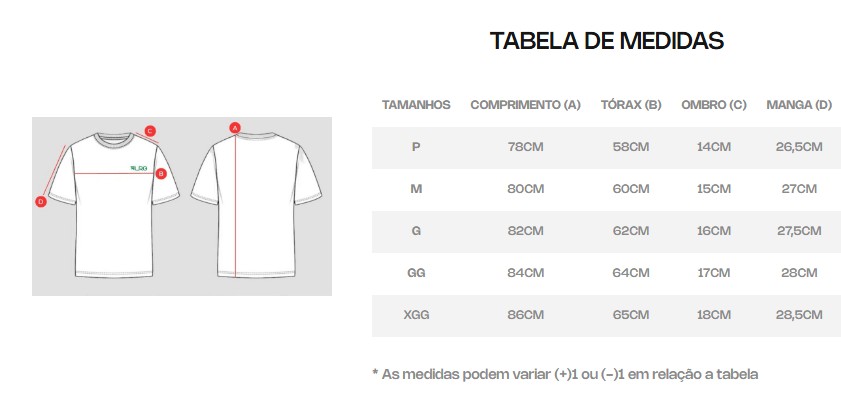Screen dimensions: 841x401
Task: Click the red marker D near the sleeve
Action: point(41,201)
